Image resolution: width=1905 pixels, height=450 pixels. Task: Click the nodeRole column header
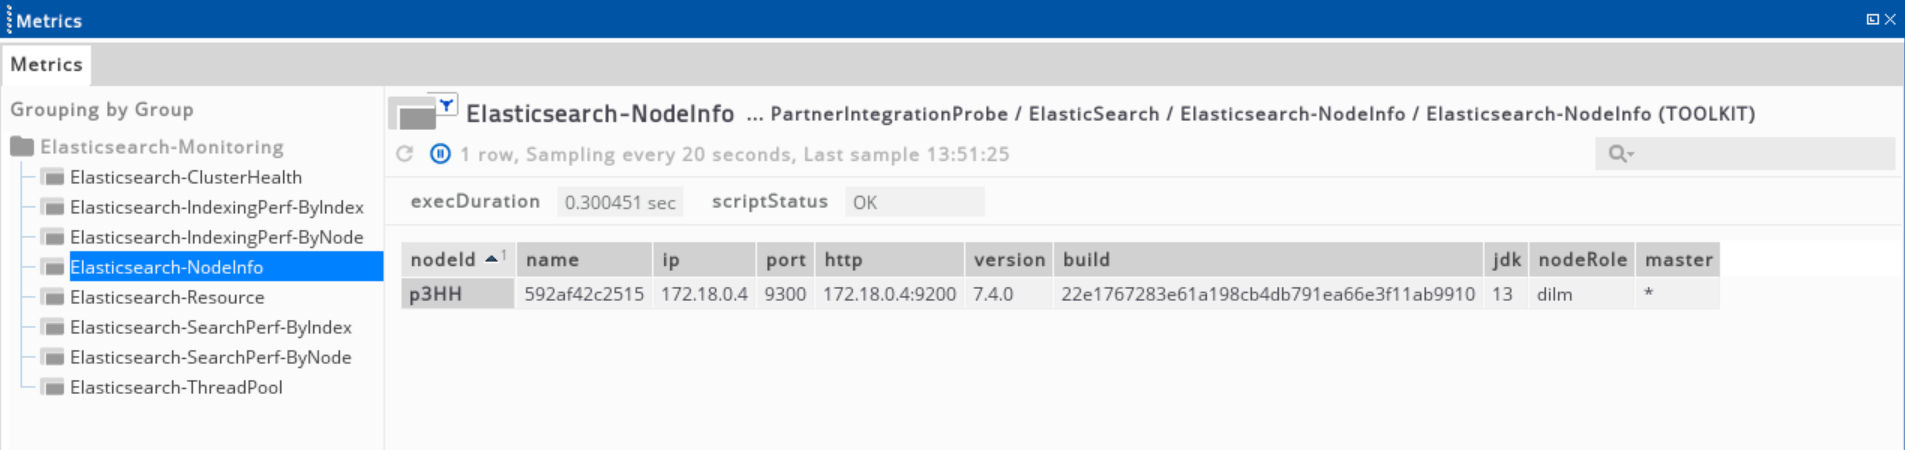coord(1582,259)
